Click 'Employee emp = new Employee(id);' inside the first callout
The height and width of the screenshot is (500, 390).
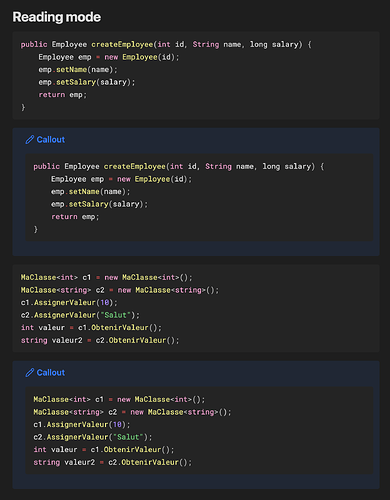121,179
